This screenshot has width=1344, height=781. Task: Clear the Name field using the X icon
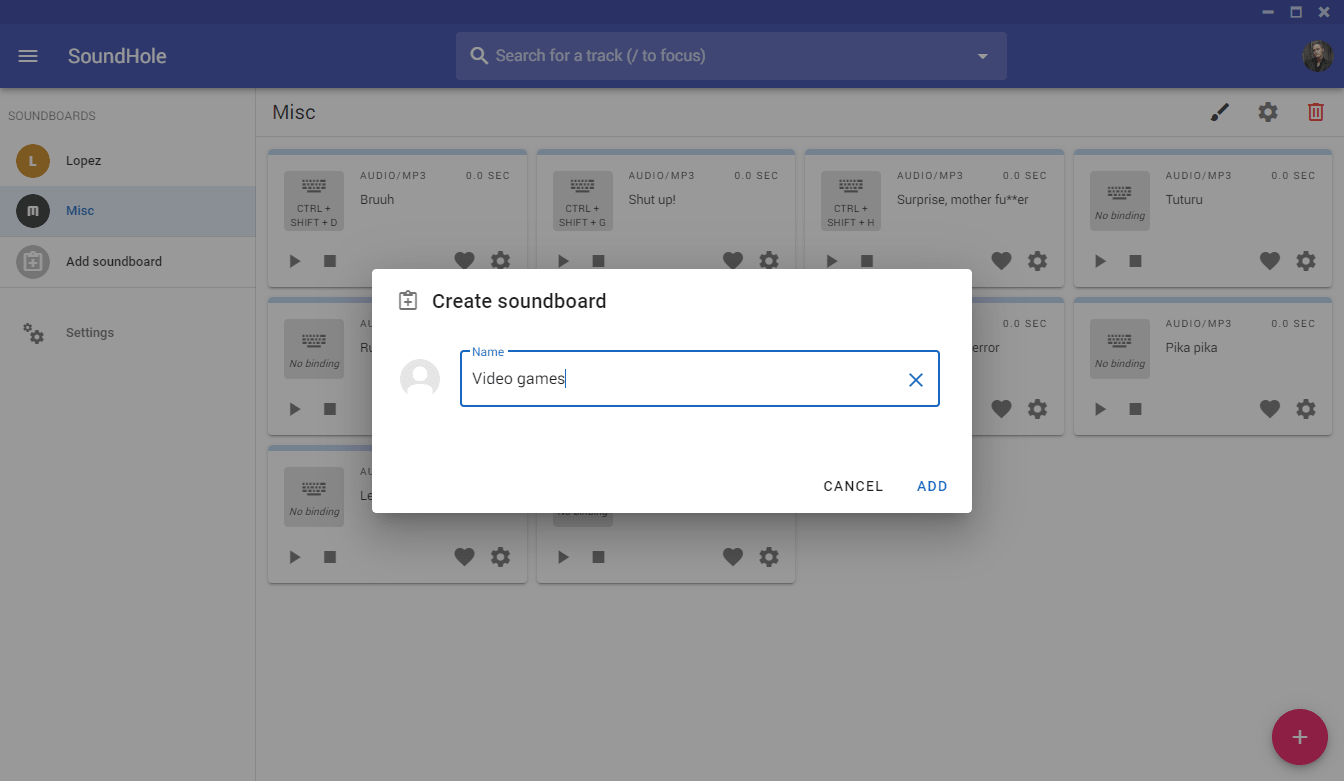pyautogui.click(x=915, y=379)
